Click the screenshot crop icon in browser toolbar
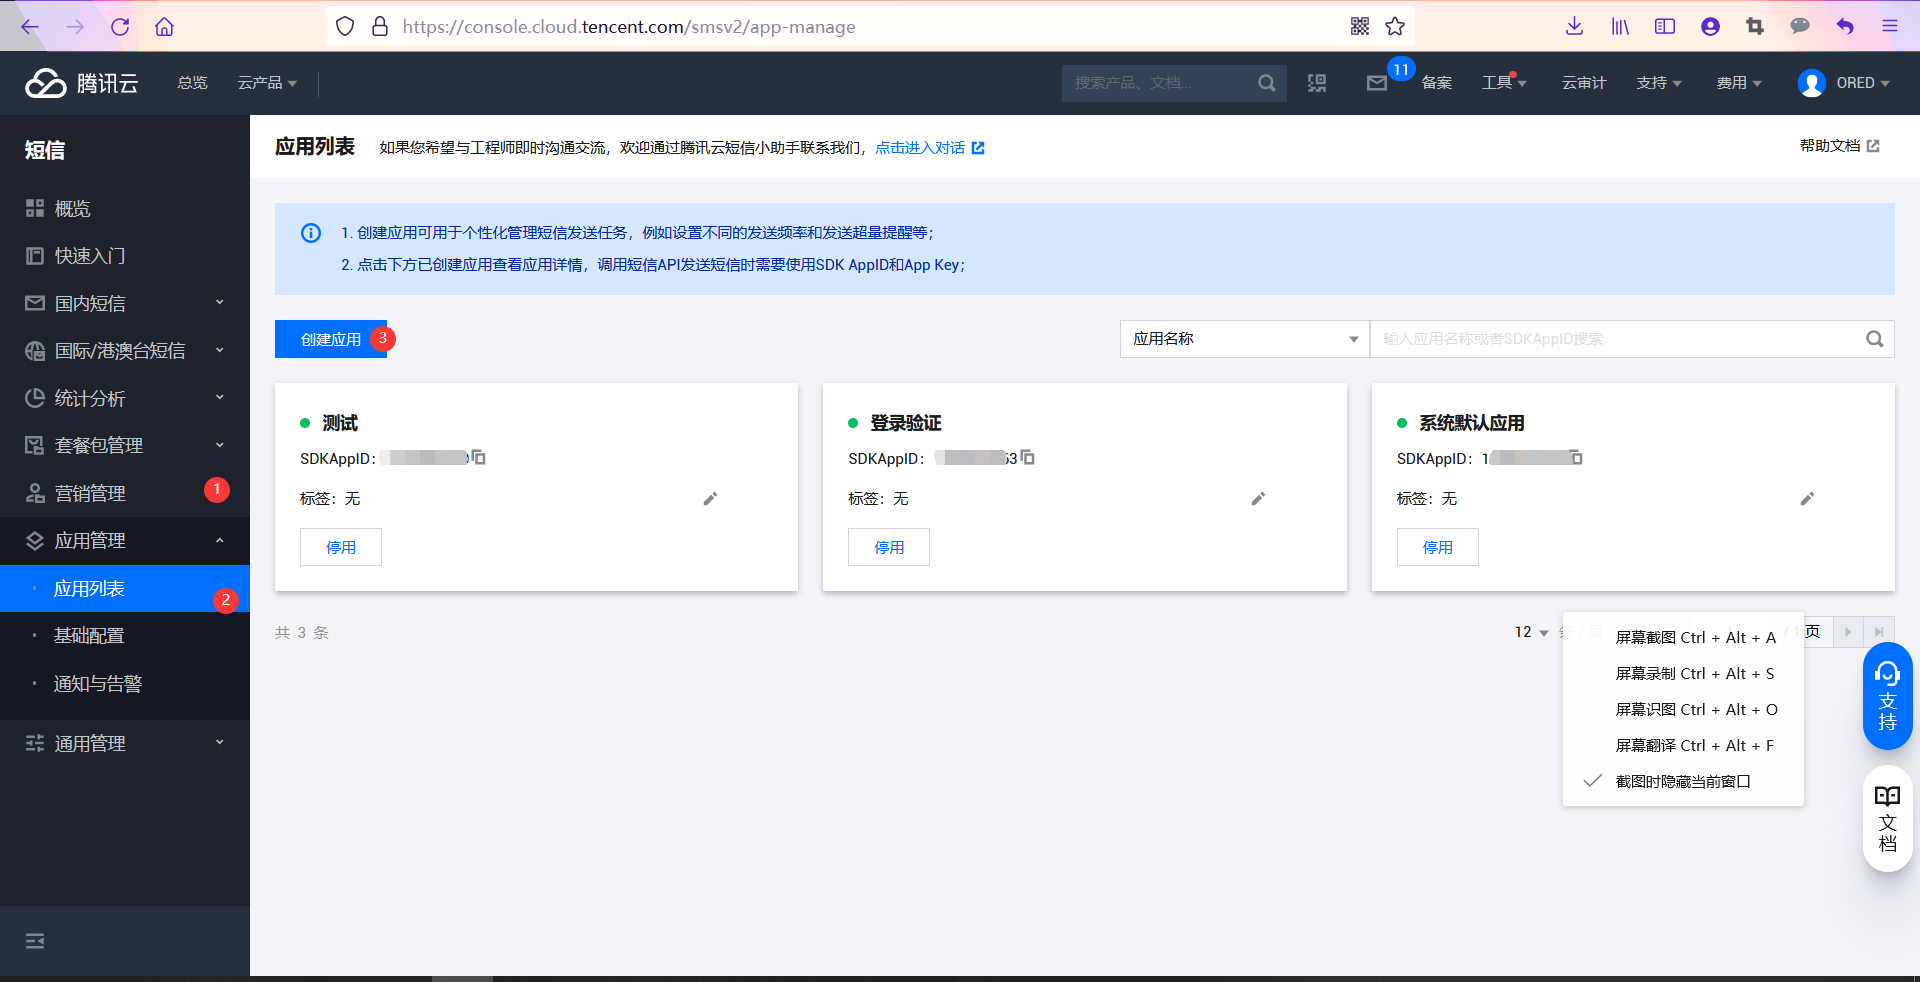 [x=1755, y=27]
